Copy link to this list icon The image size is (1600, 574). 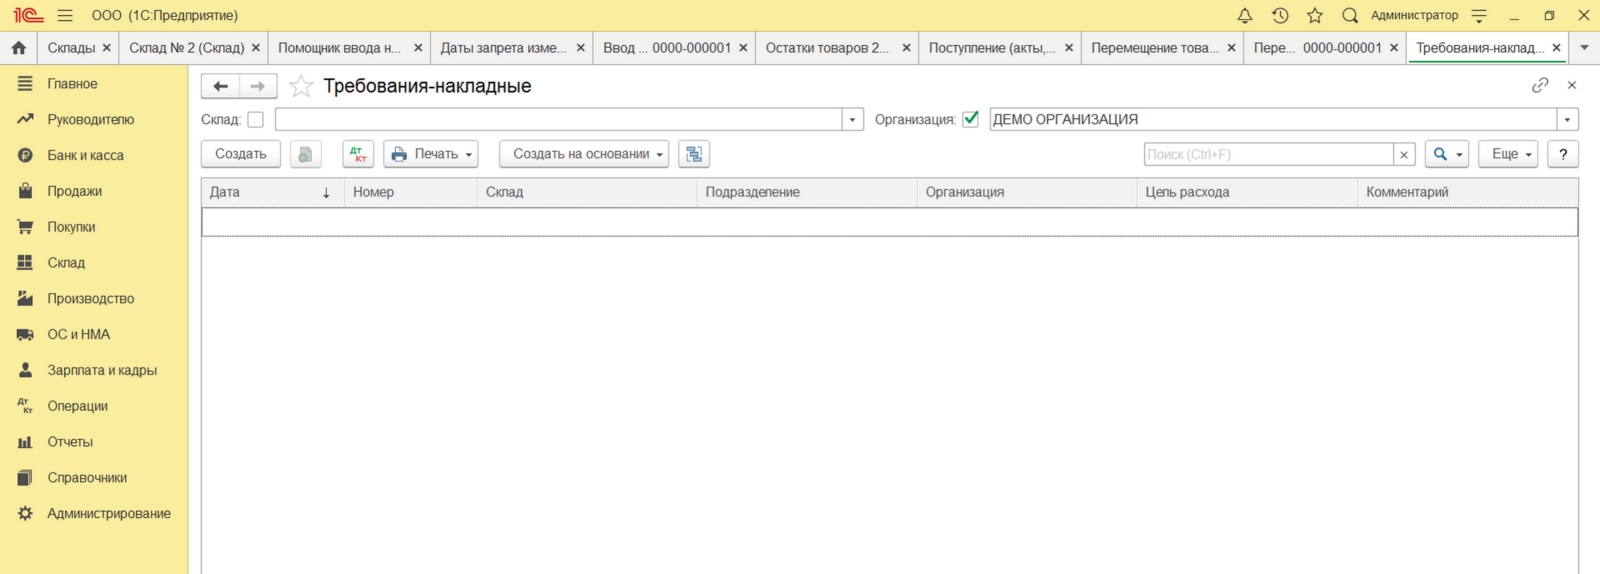tap(1540, 86)
